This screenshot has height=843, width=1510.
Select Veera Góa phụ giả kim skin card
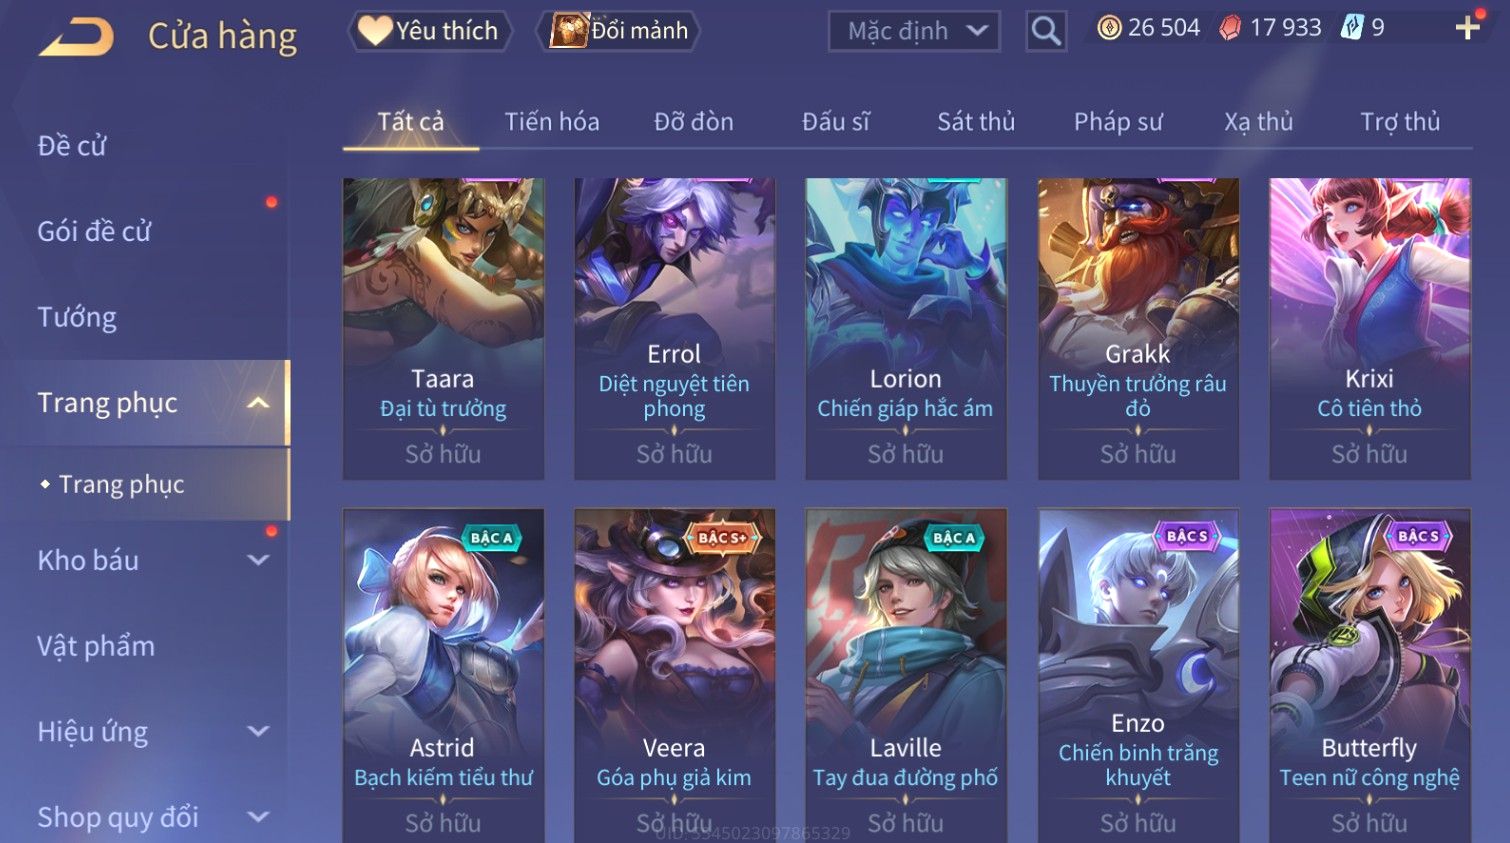(674, 676)
